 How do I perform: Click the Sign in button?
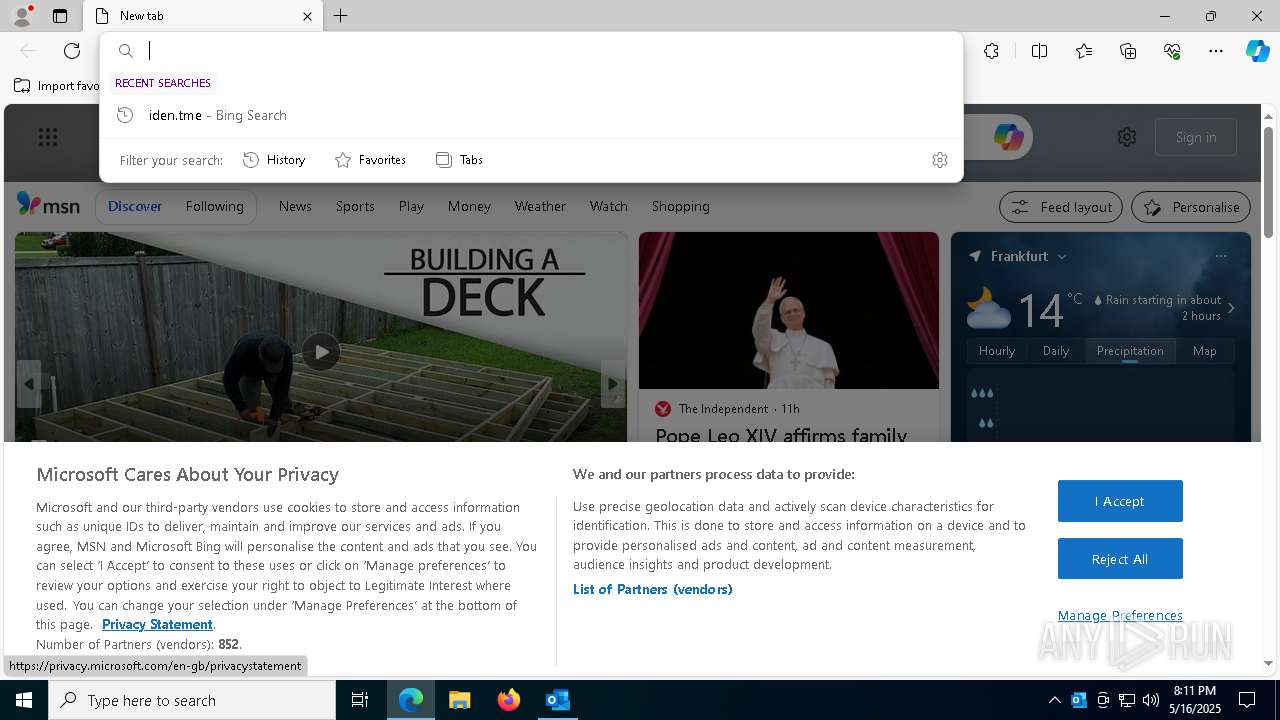[x=1196, y=137]
